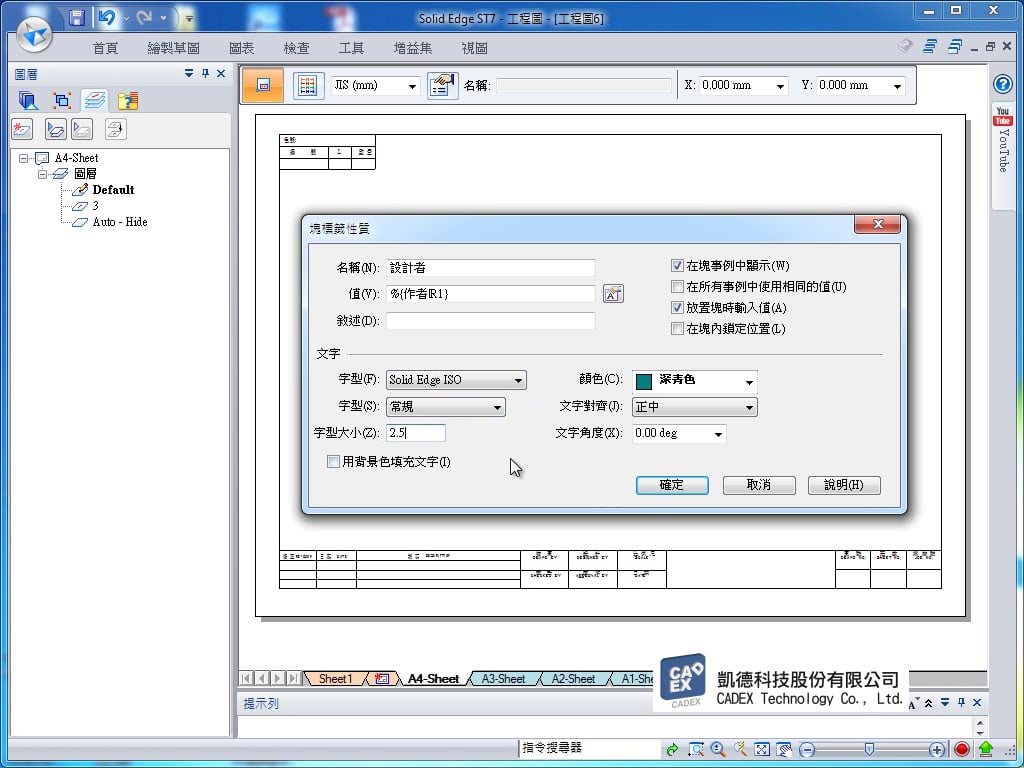Open the Solid Edge application button

pyautogui.click(x=34, y=34)
